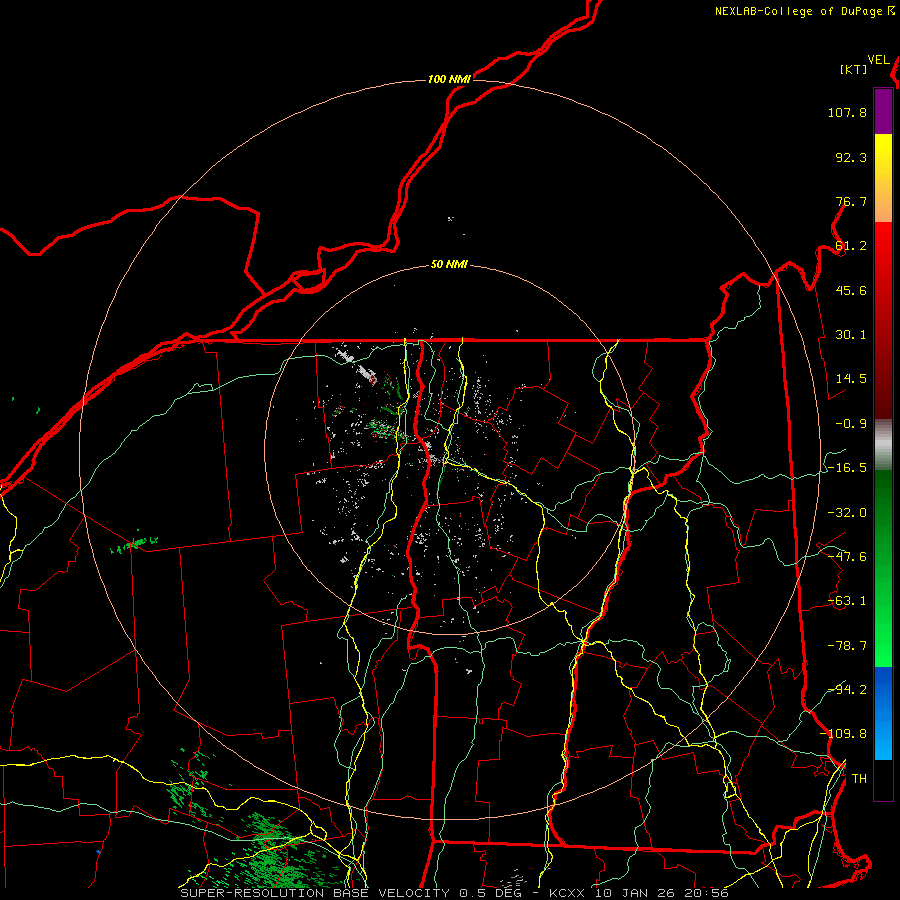The image size is (900, 900).
Task: Click the 76.7 scale value
Action: 851,201
